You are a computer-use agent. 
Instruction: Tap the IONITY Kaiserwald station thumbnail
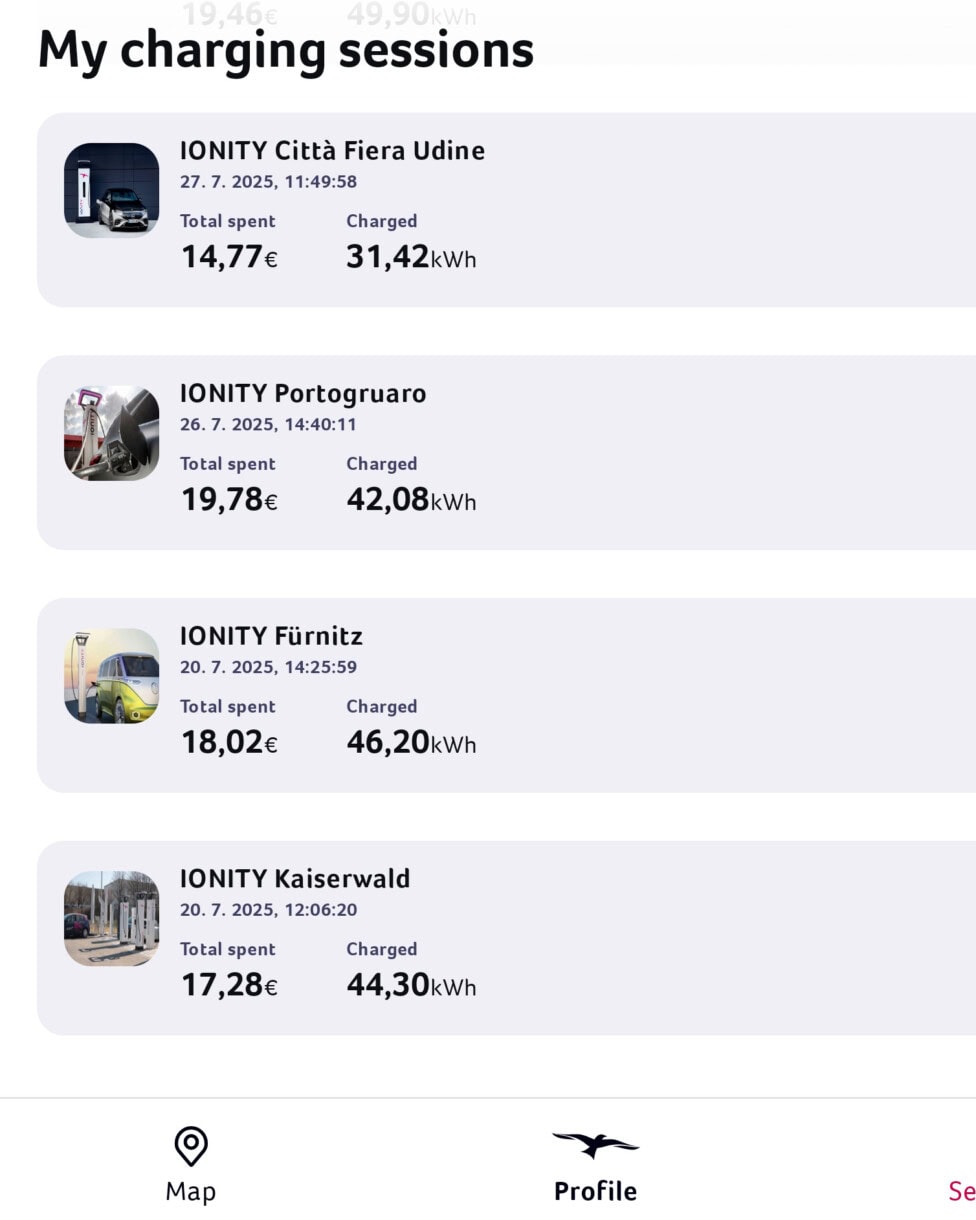coord(112,919)
